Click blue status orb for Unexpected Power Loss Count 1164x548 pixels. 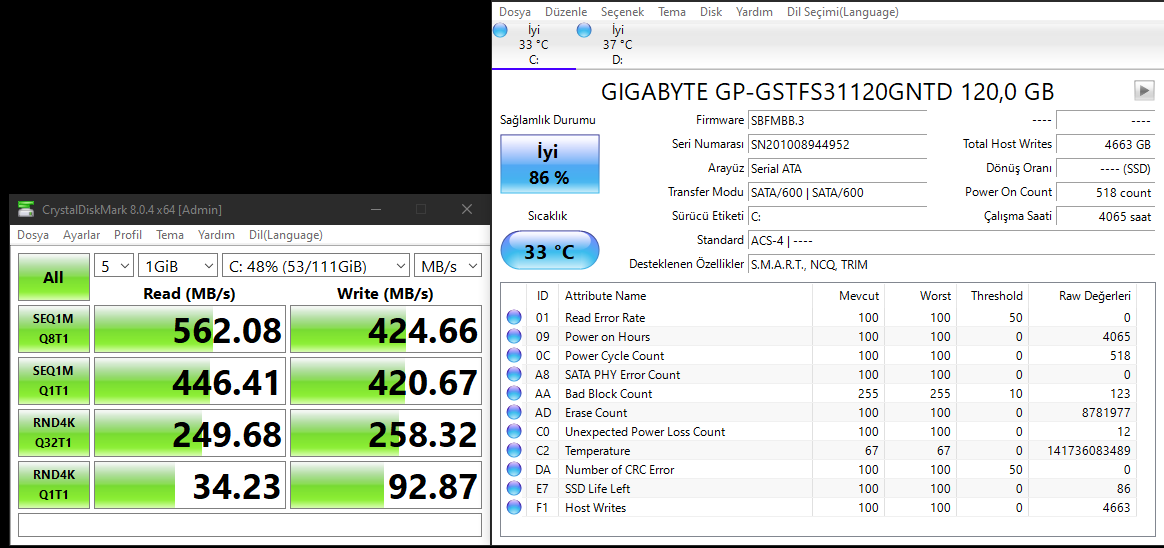(514, 431)
